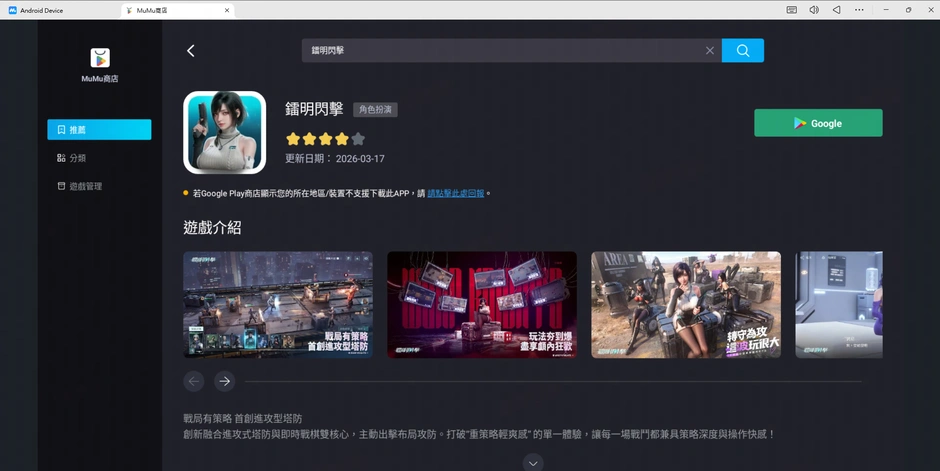Click the star rating row
Viewport: 940px width, 471px height.
(x=326, y=139)
